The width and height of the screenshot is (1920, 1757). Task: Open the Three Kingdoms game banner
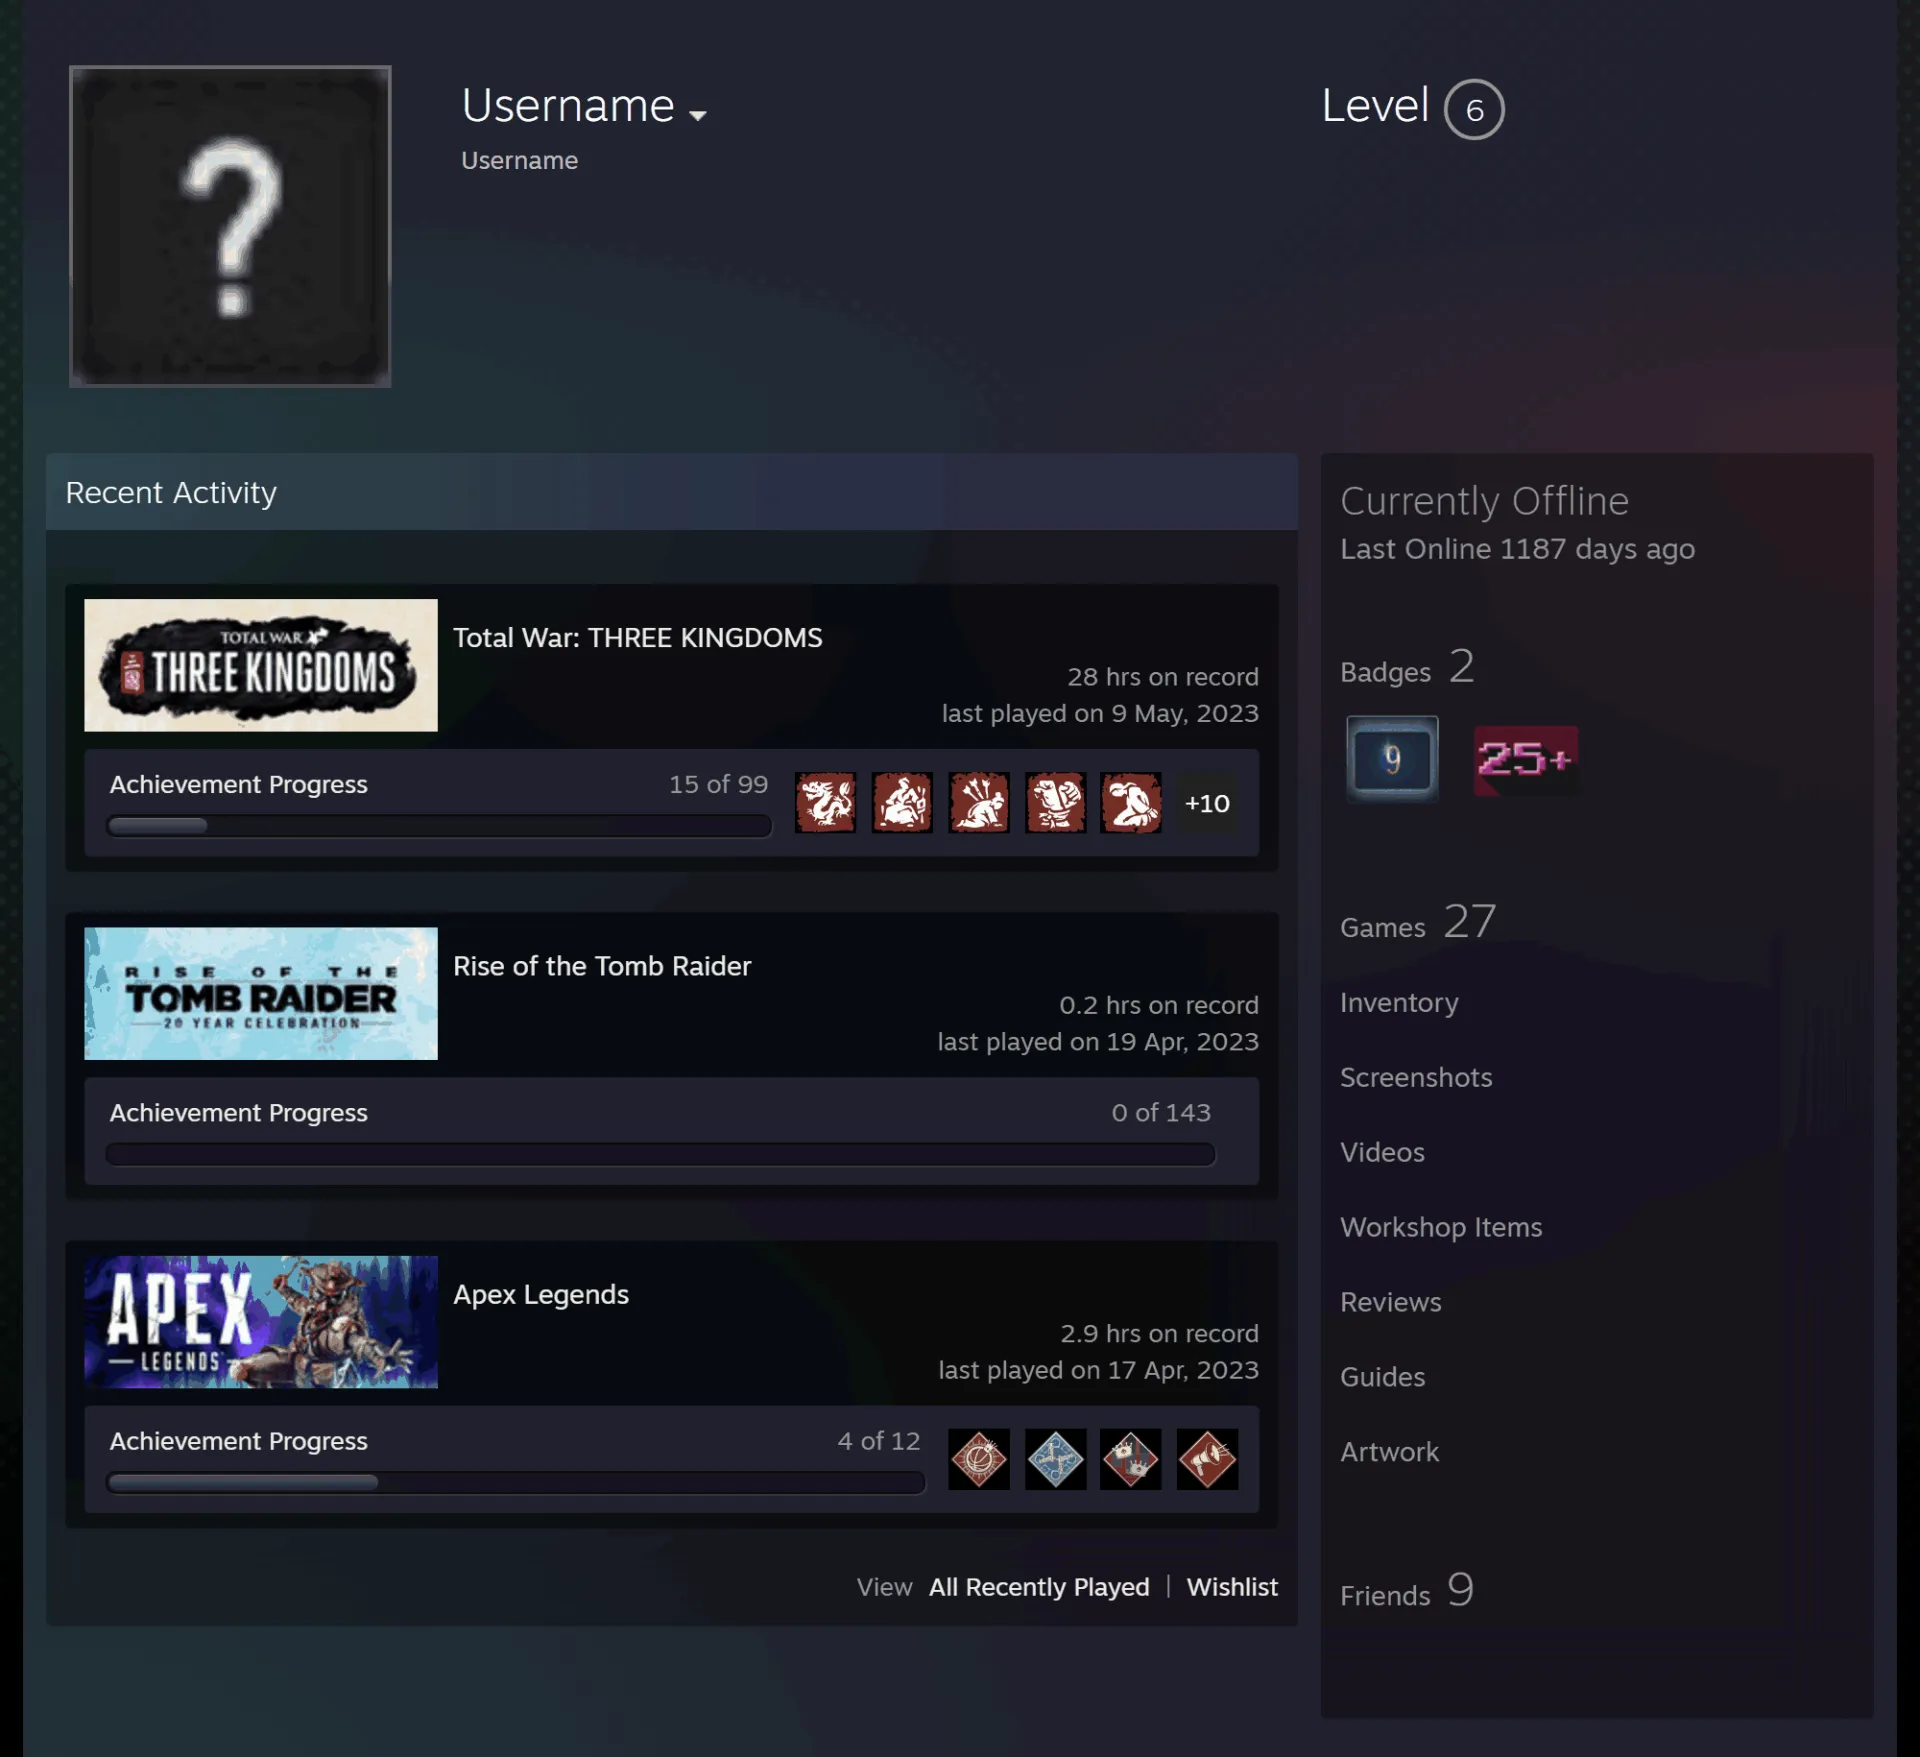point(261,665)
